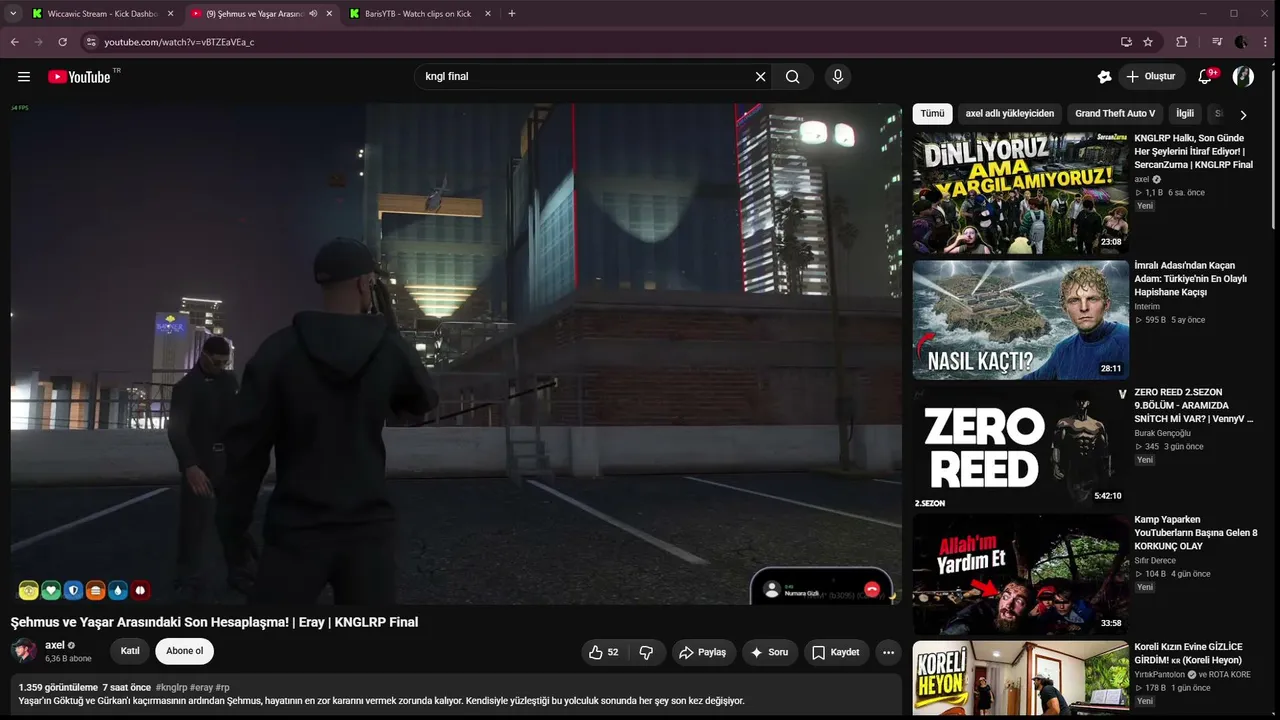Dislike the video with thumbs down
Image resolution: width=1280 pixels, height=720 pixels.
pos(646,652)
